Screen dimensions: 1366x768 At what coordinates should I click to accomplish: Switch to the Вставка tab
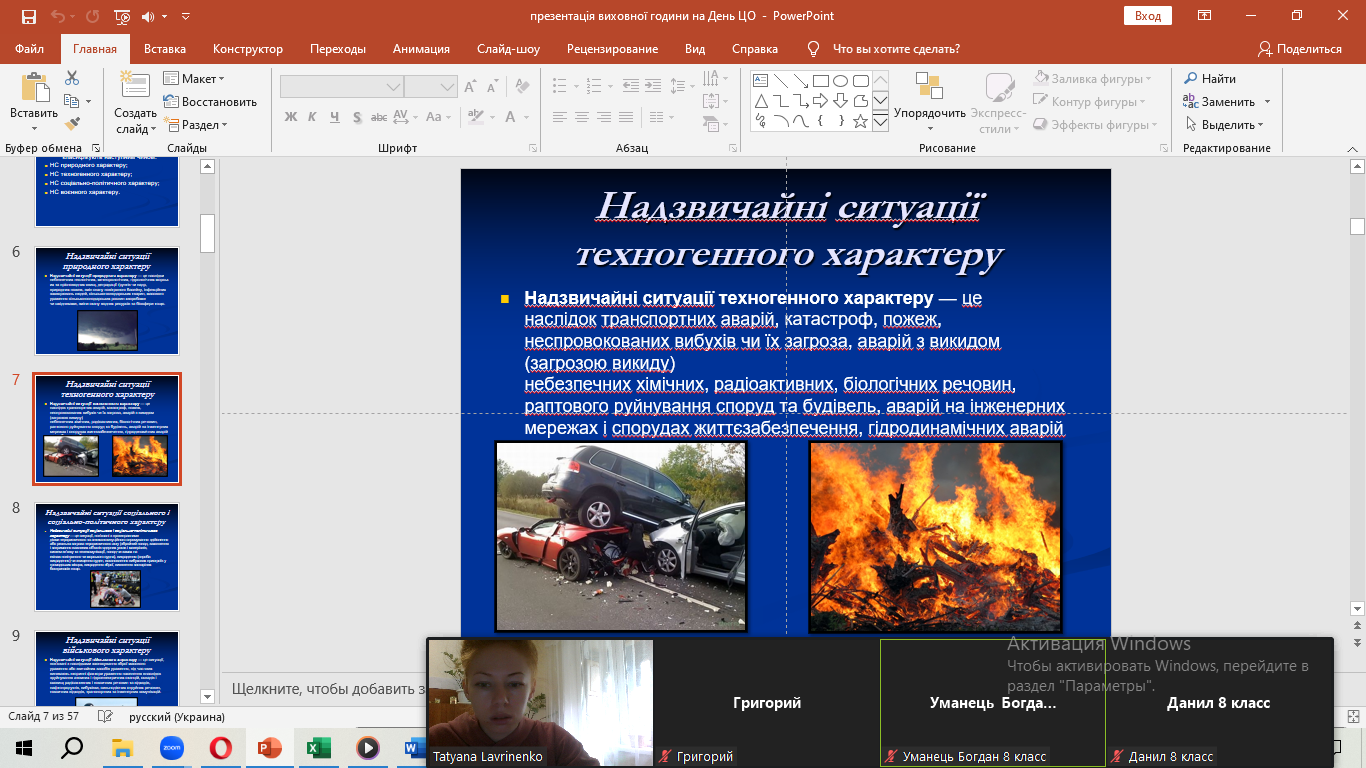(165, 49)
